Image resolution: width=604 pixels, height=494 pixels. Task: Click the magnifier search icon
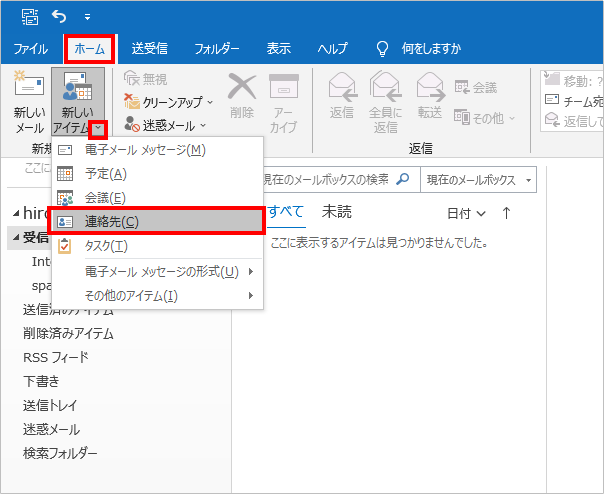[403, 179]
